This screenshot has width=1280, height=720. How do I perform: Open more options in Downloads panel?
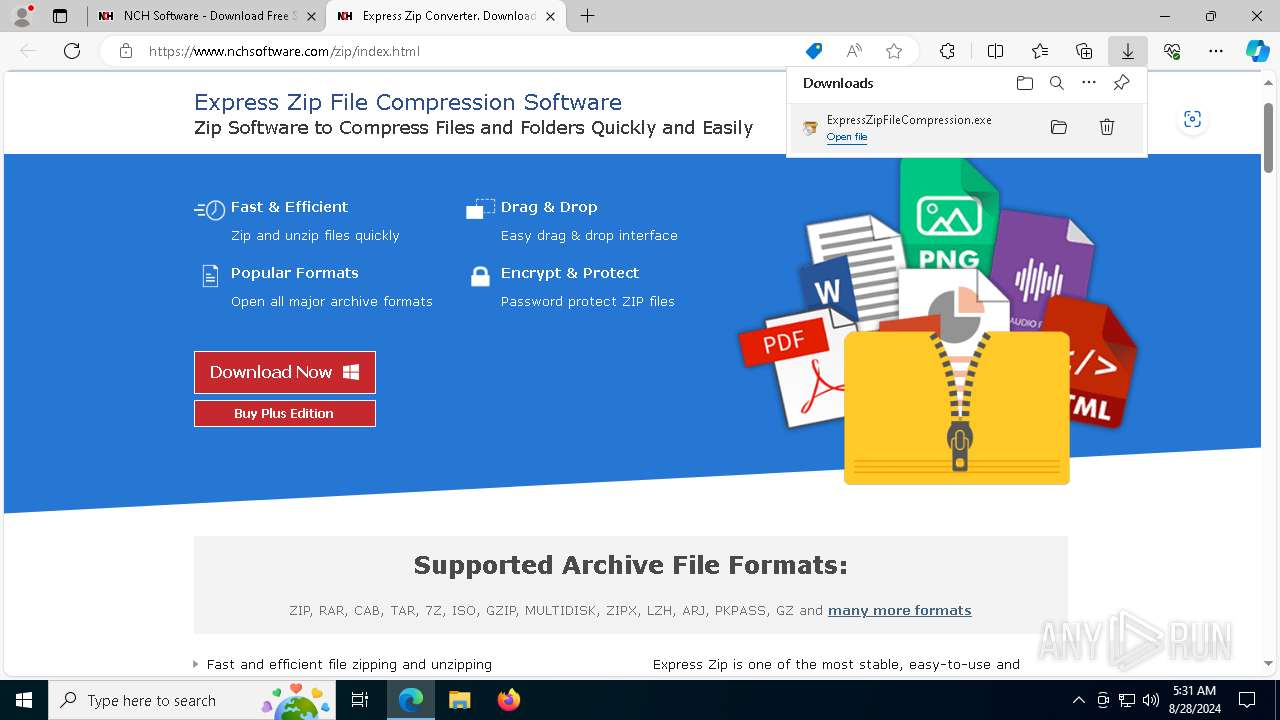(1089, 83)
